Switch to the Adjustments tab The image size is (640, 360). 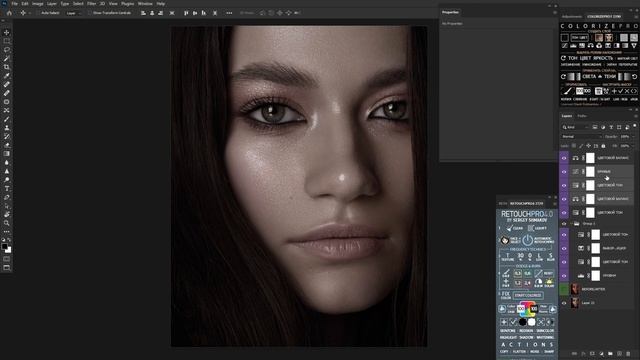pos(571,17)
